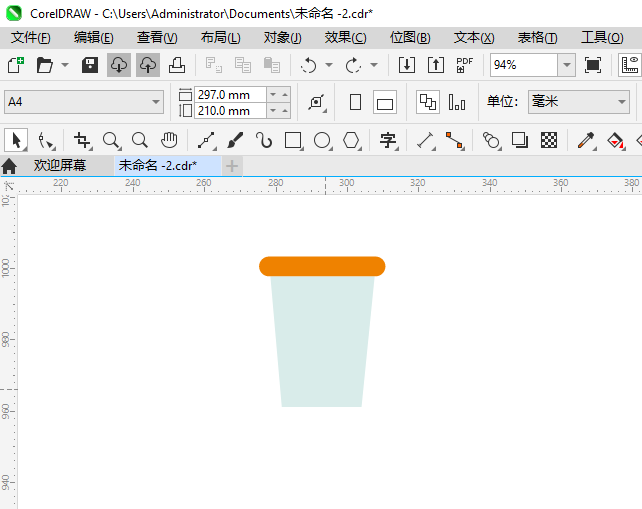Screen dimensions: 642x509
Task: Undo the last action
Action: tap(308, 65)
